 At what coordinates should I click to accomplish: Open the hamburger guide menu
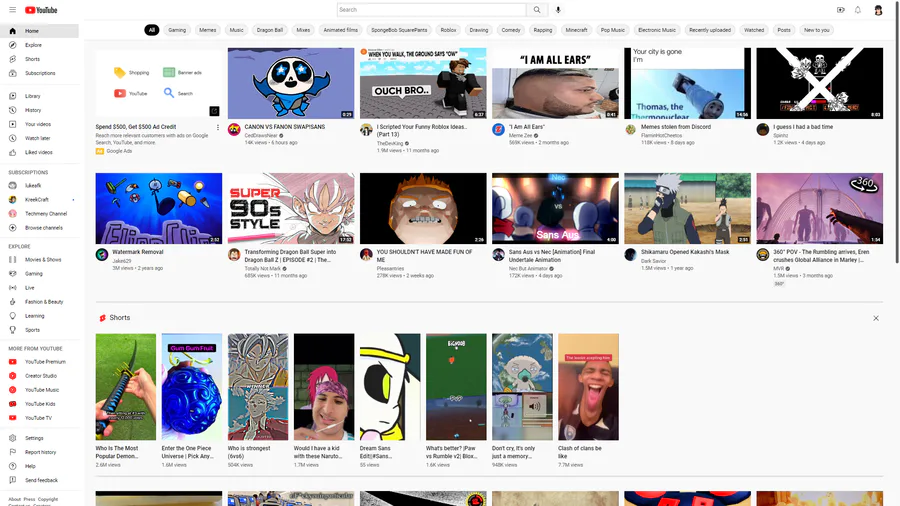12,10
